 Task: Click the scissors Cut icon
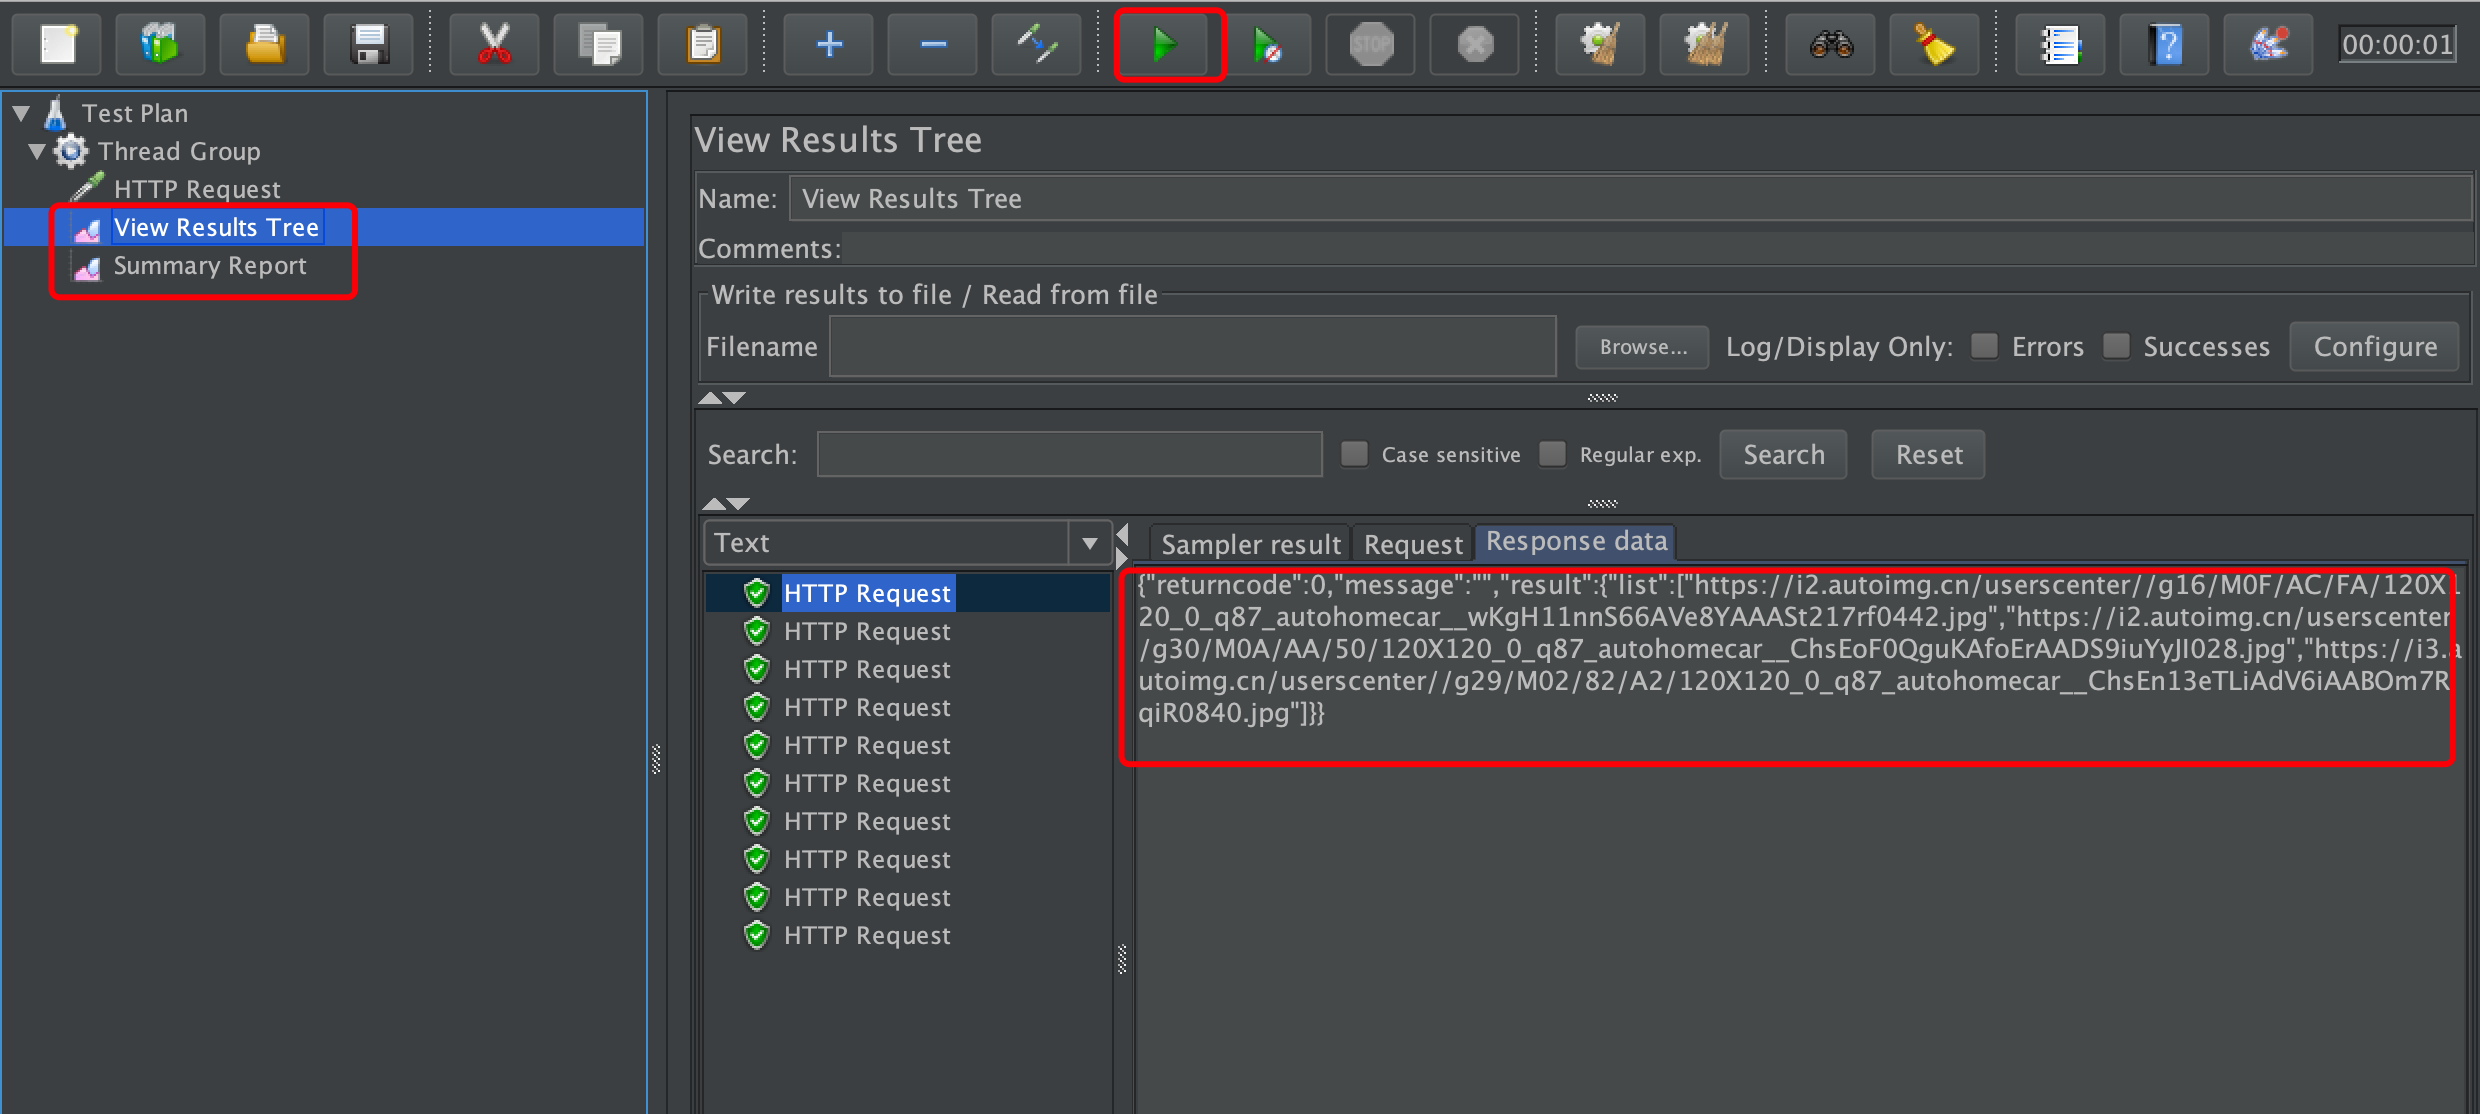click(494, 45)
